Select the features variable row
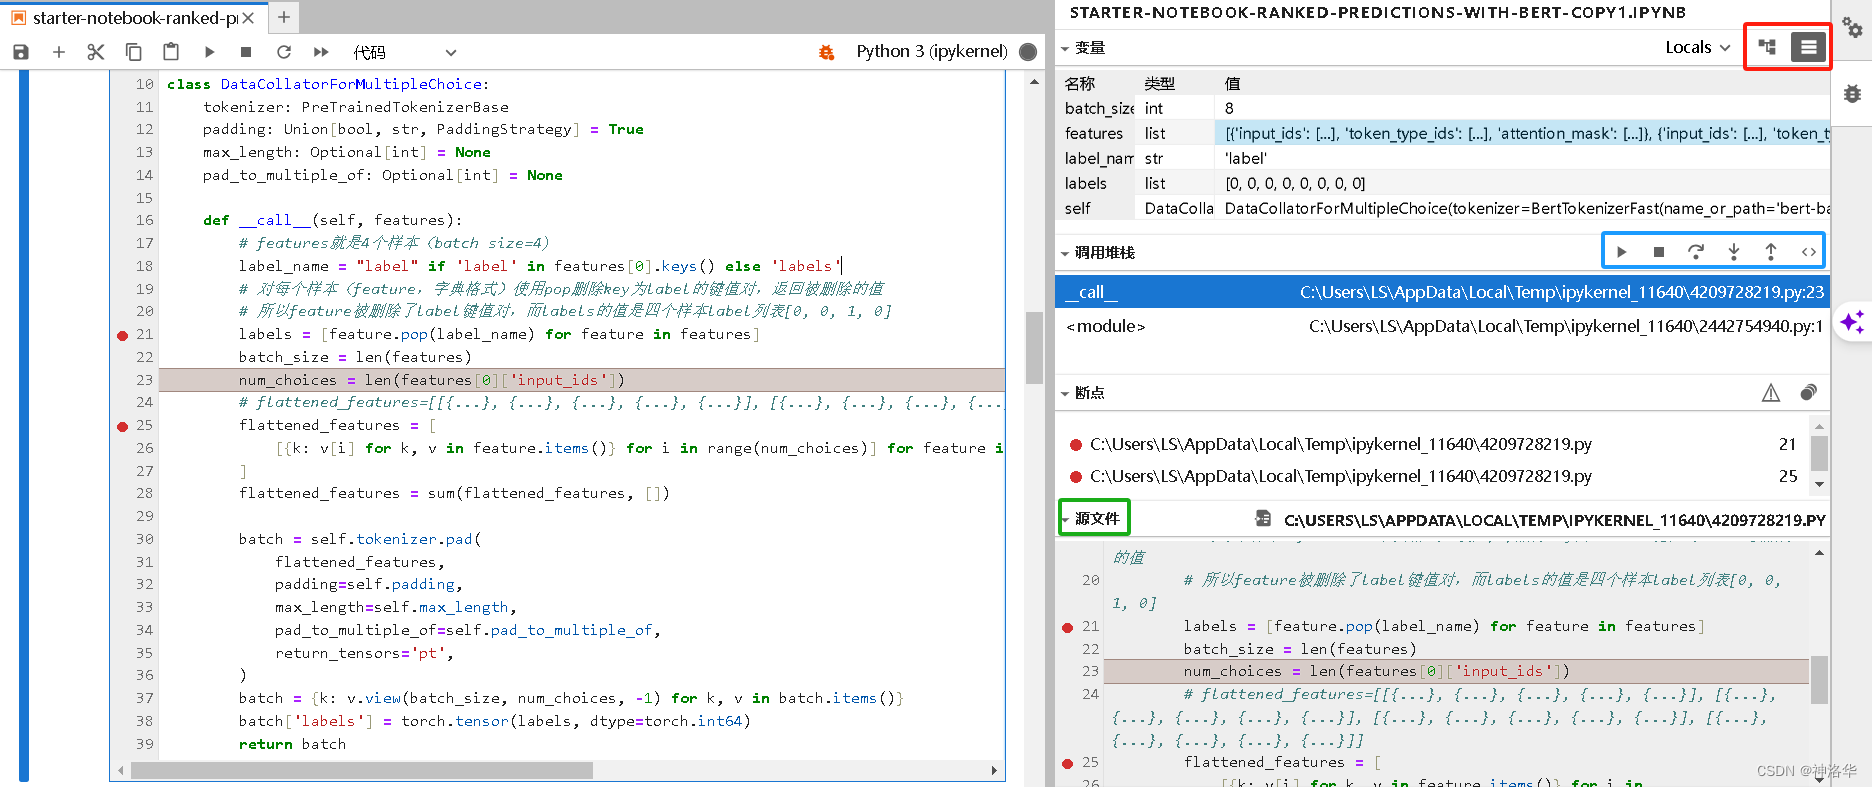 click(x=1442, y=133)
